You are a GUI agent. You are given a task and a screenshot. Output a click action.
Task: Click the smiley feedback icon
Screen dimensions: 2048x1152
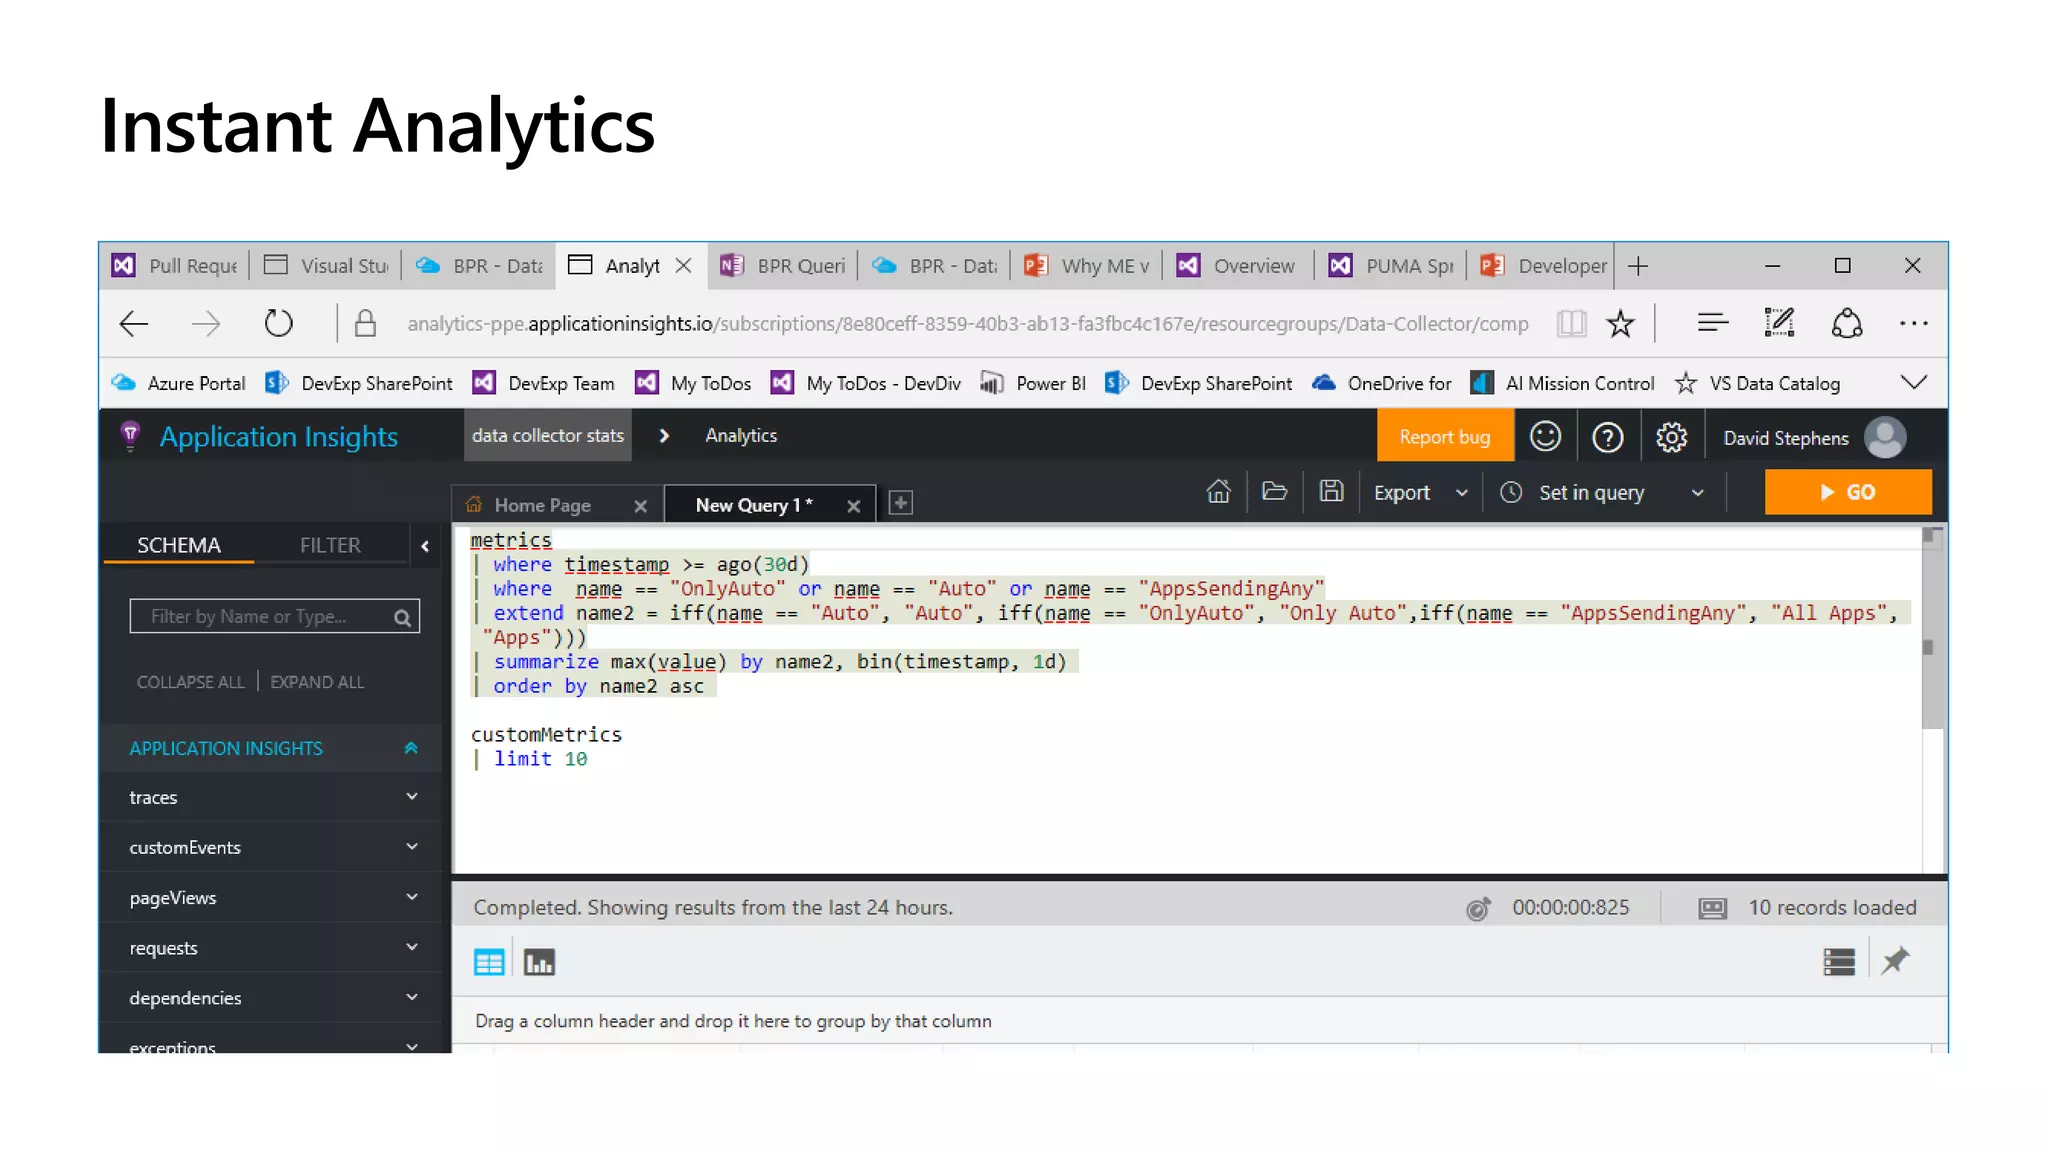1545,437
